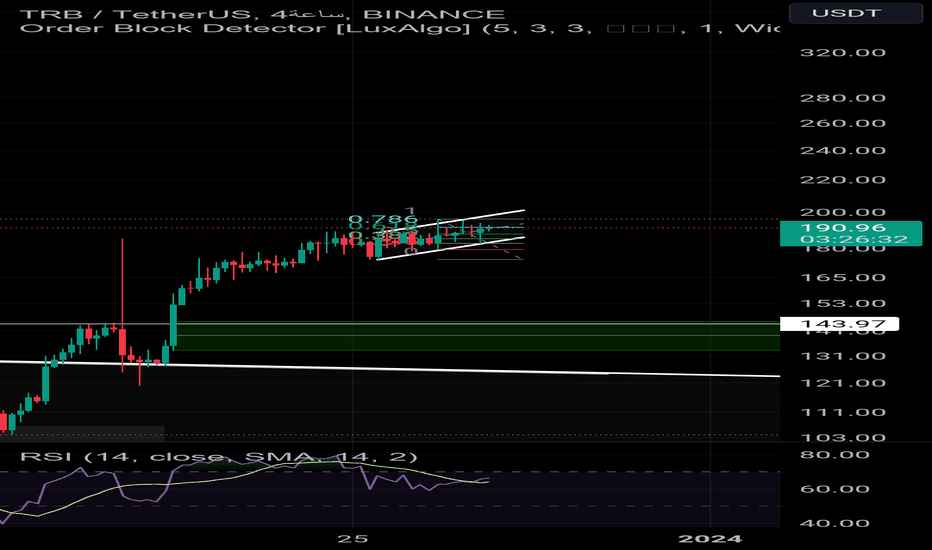This screenshot has height=550, width=932.
Task: Select the 0.786 Fibonacci level label
Action: [383, 219]
